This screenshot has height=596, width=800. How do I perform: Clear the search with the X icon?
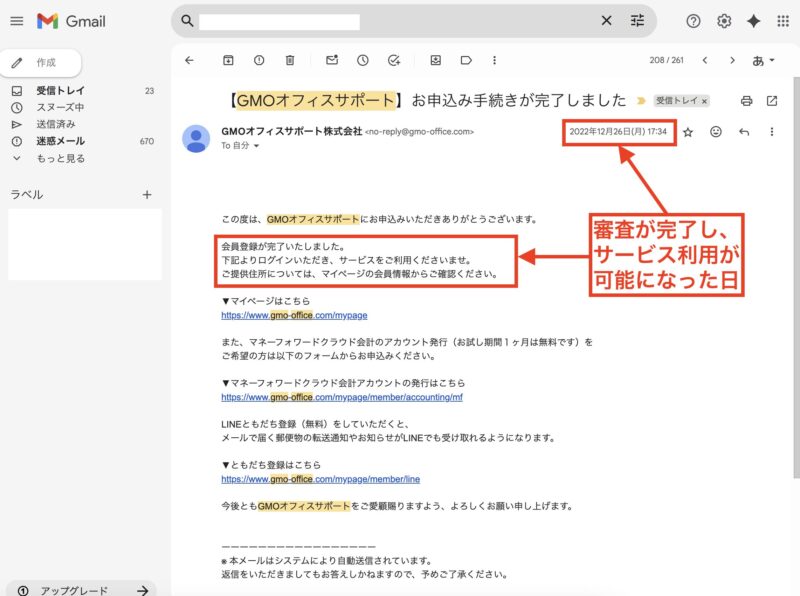pos(606,21)
